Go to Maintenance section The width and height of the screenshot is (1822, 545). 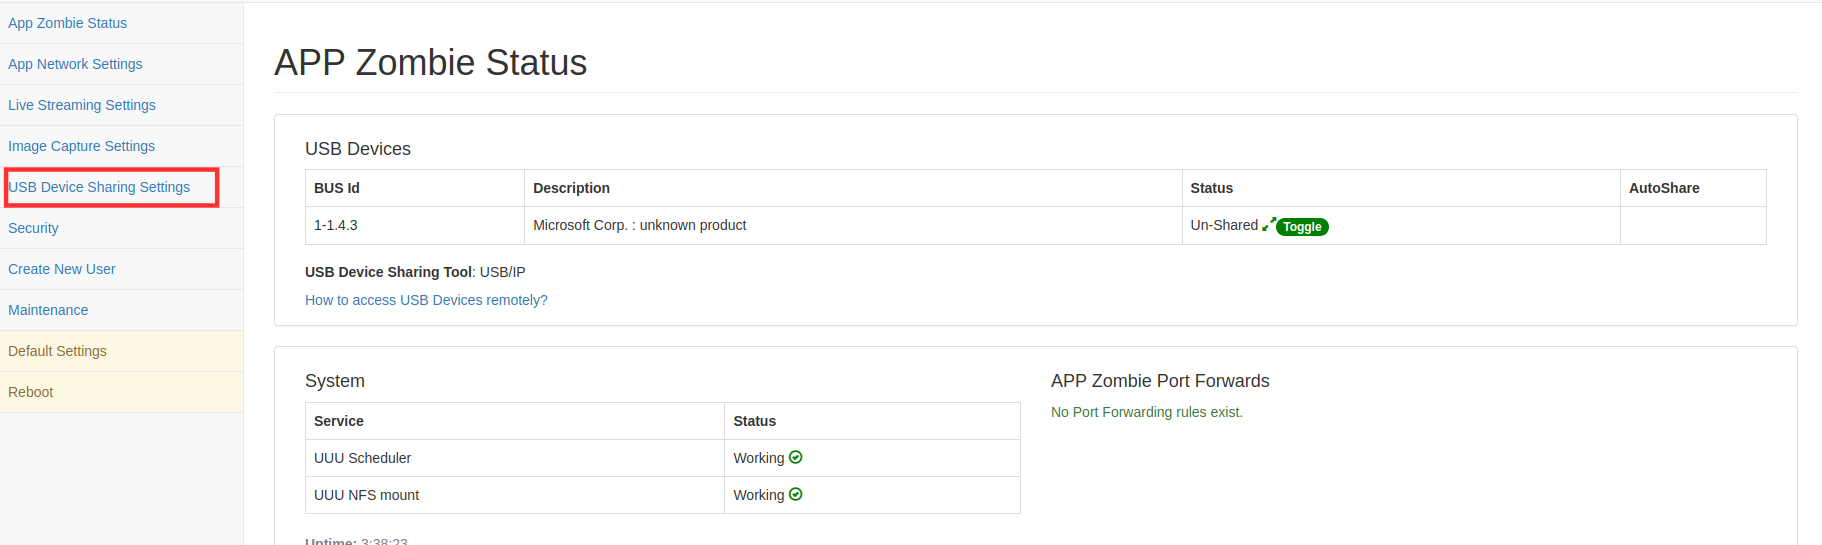click(48, 310)
